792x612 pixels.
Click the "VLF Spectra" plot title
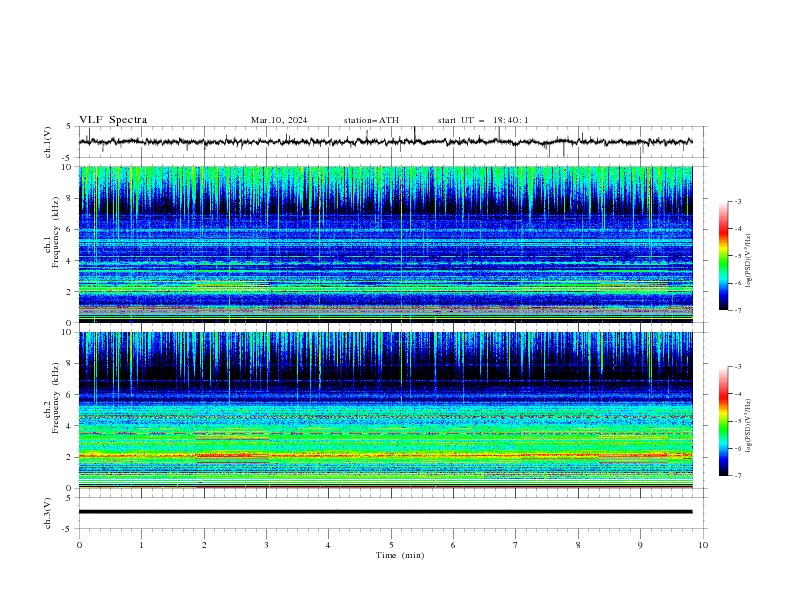coord(113,120)
